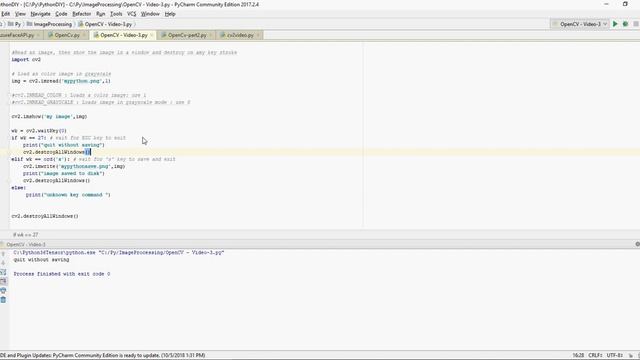Switch to the cv2video.py editor tab
This screenshot has height=360, width=640.
[240, 35]
